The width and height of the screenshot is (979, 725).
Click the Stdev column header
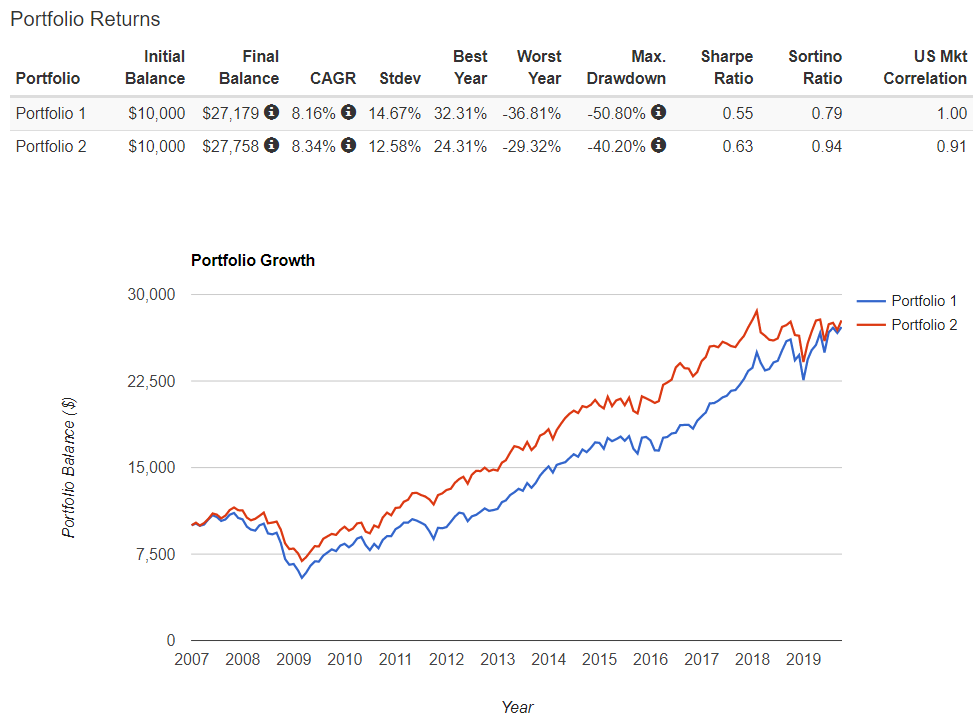coord(400,78)
